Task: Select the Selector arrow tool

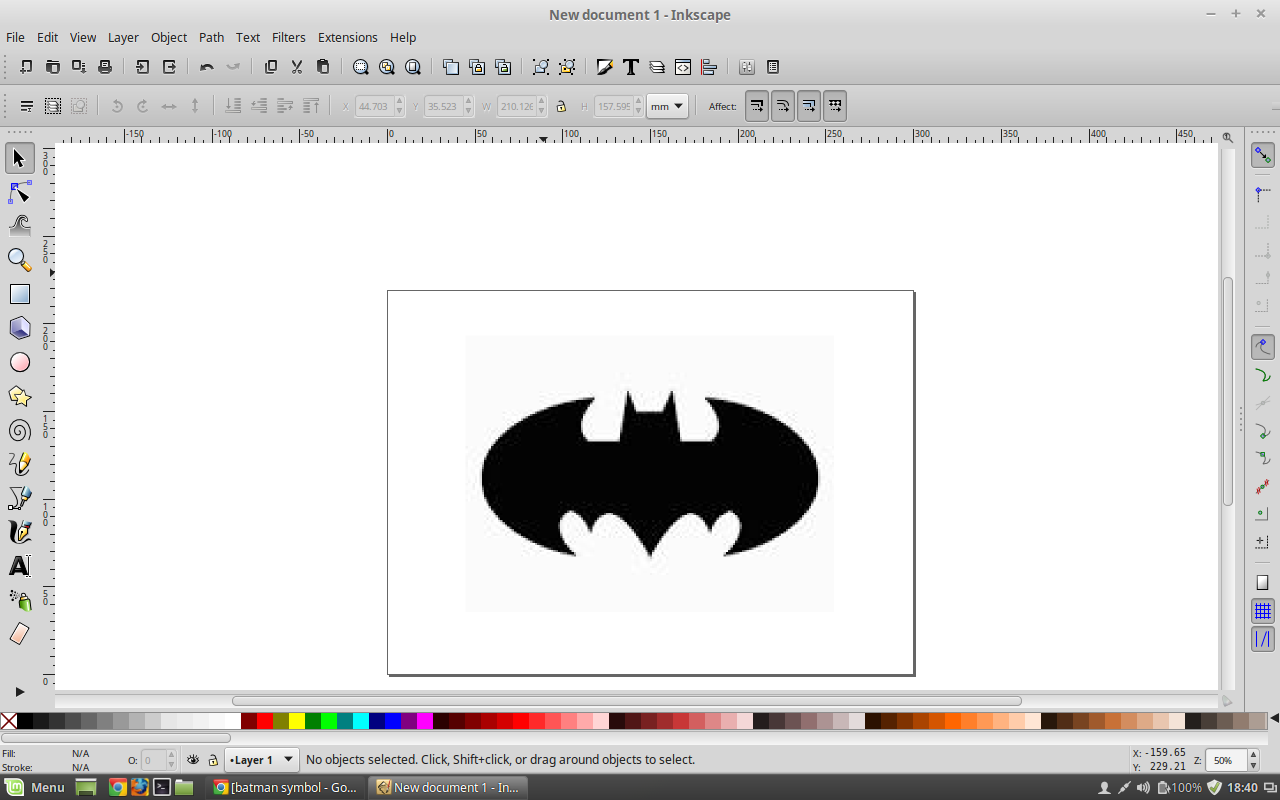Action: [x=19, y=158]
